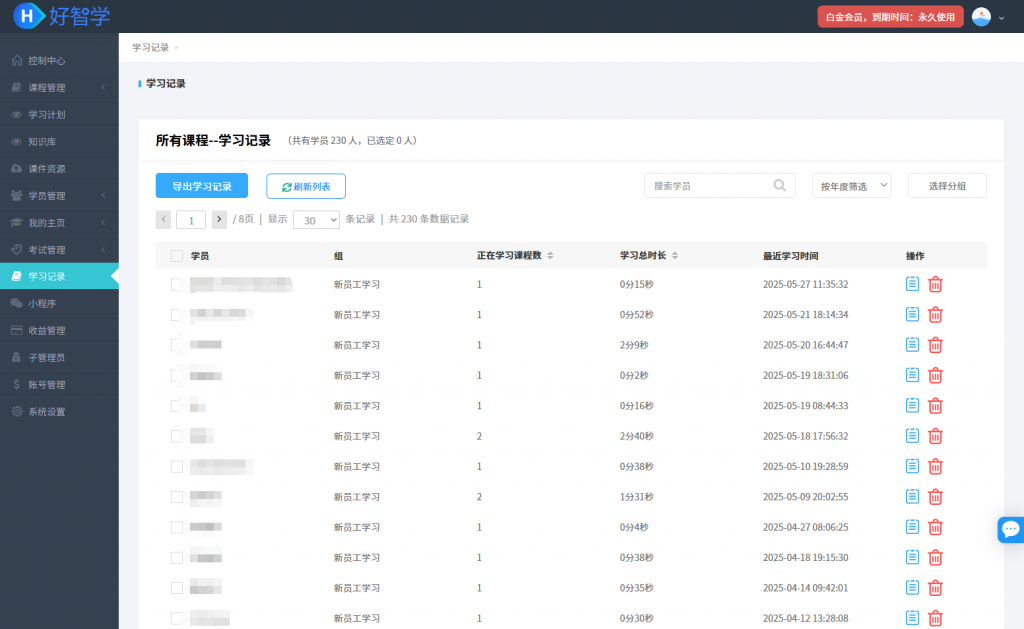Open the account dropdown arrow beside avatar
Viewport: 1024px width, 629px height.
click(x=1002, y=18)
